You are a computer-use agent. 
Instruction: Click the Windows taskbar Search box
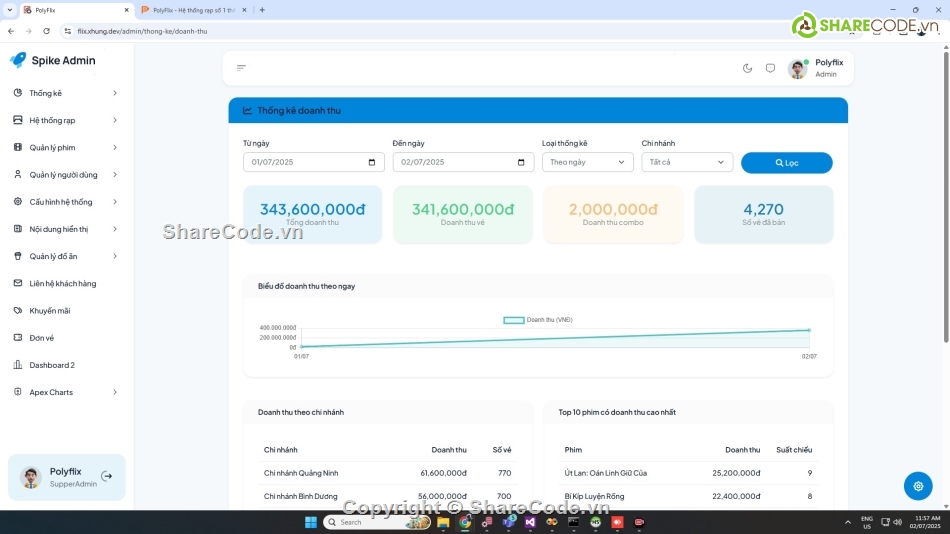click(x=377, y=522)
